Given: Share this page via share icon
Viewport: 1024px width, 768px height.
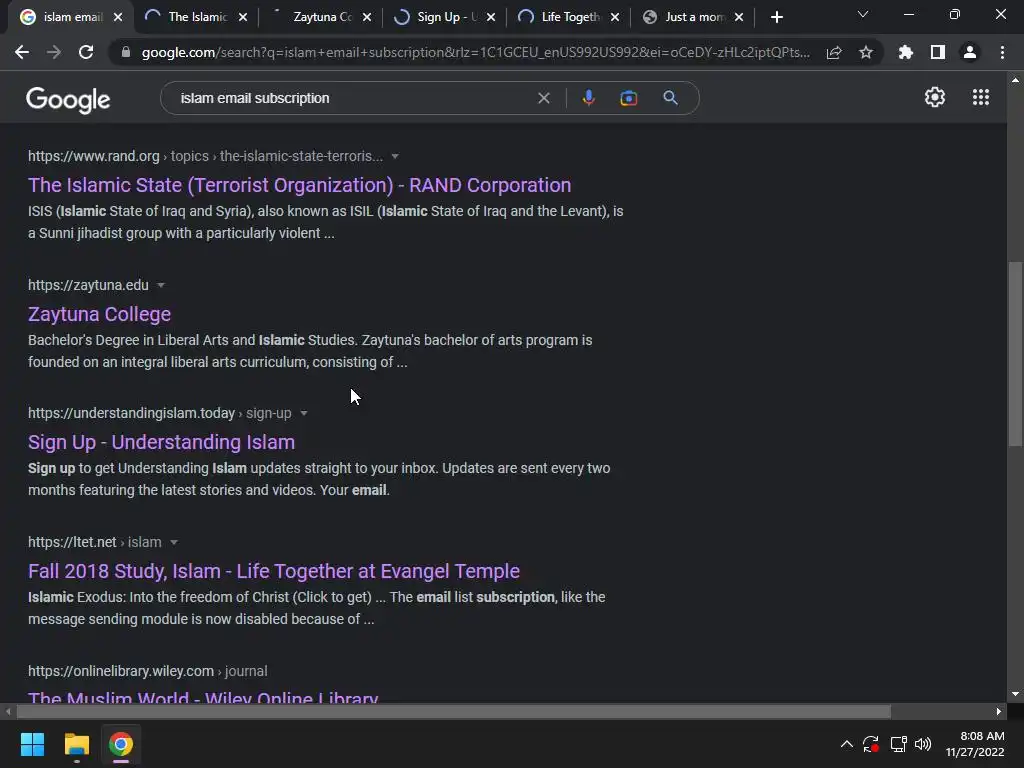Looking at the screenshot, I should (834, 52).
